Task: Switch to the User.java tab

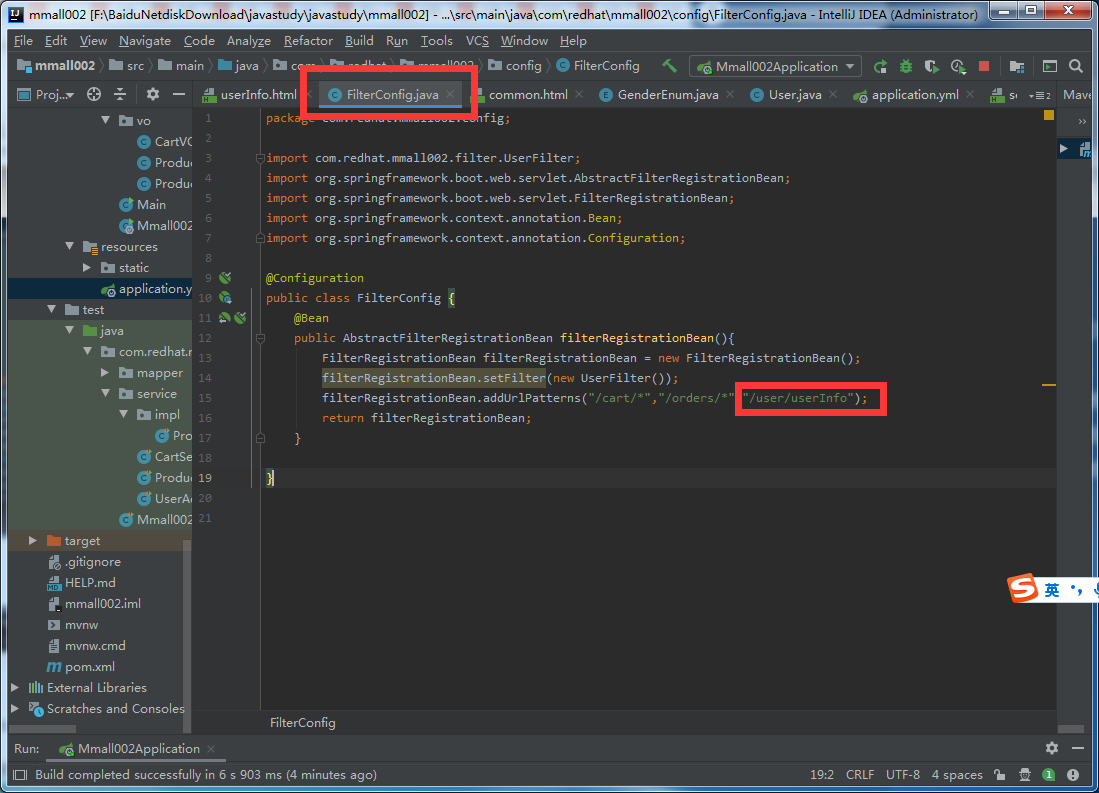Action: pos(794,95)
